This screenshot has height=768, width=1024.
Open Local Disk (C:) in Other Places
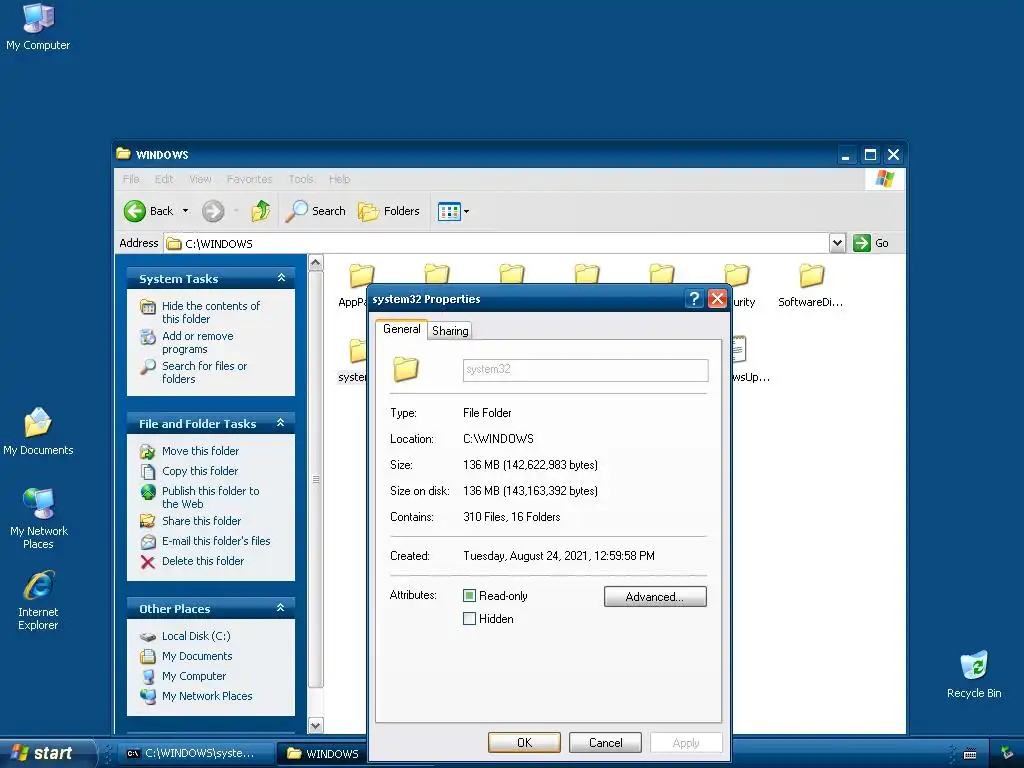pyautogui.click(x=196, y=636)
